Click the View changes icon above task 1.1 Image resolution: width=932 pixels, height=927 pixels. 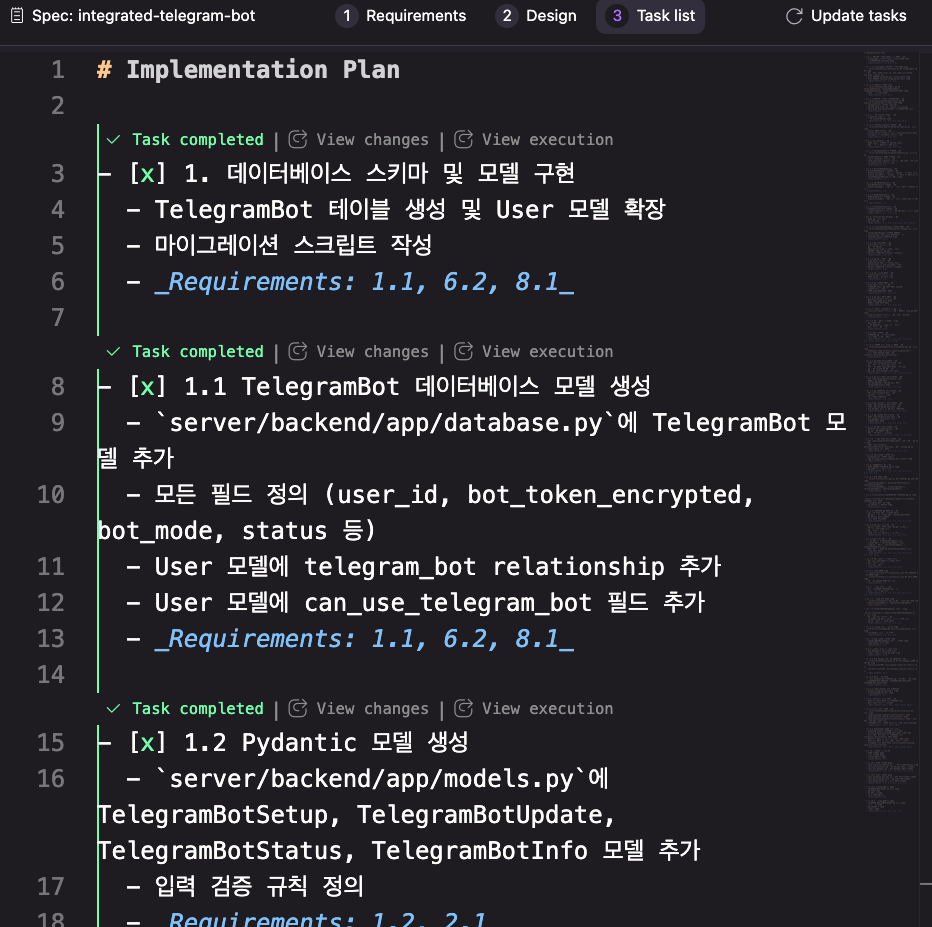297,351
